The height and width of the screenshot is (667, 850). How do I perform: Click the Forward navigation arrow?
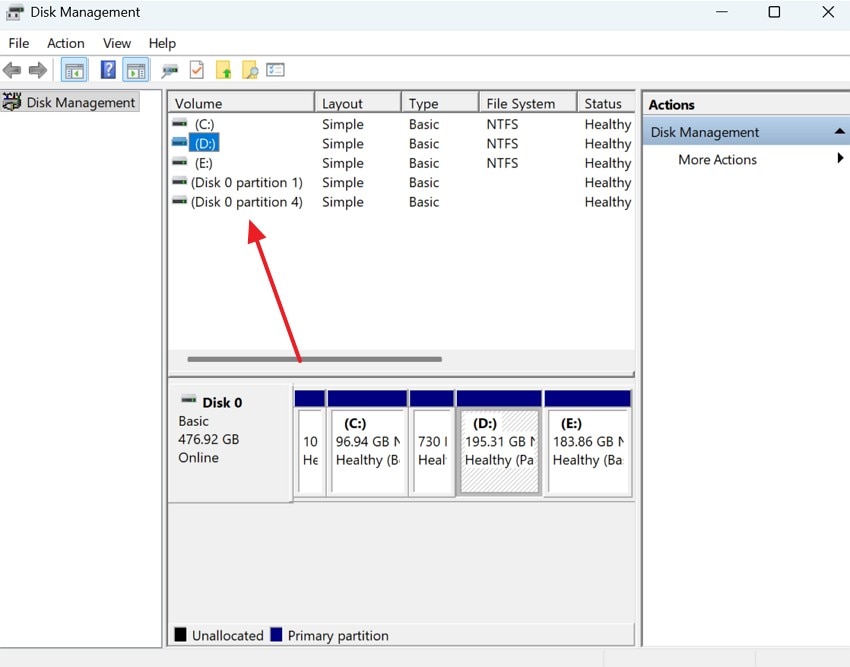(x=38, y=70)
